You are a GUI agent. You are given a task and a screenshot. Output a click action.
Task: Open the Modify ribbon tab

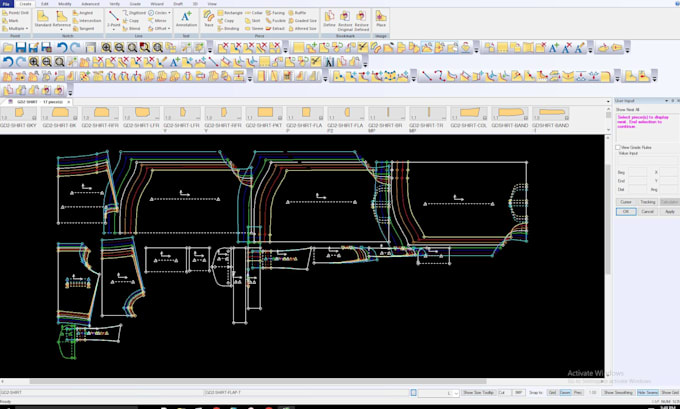(64, 4)
